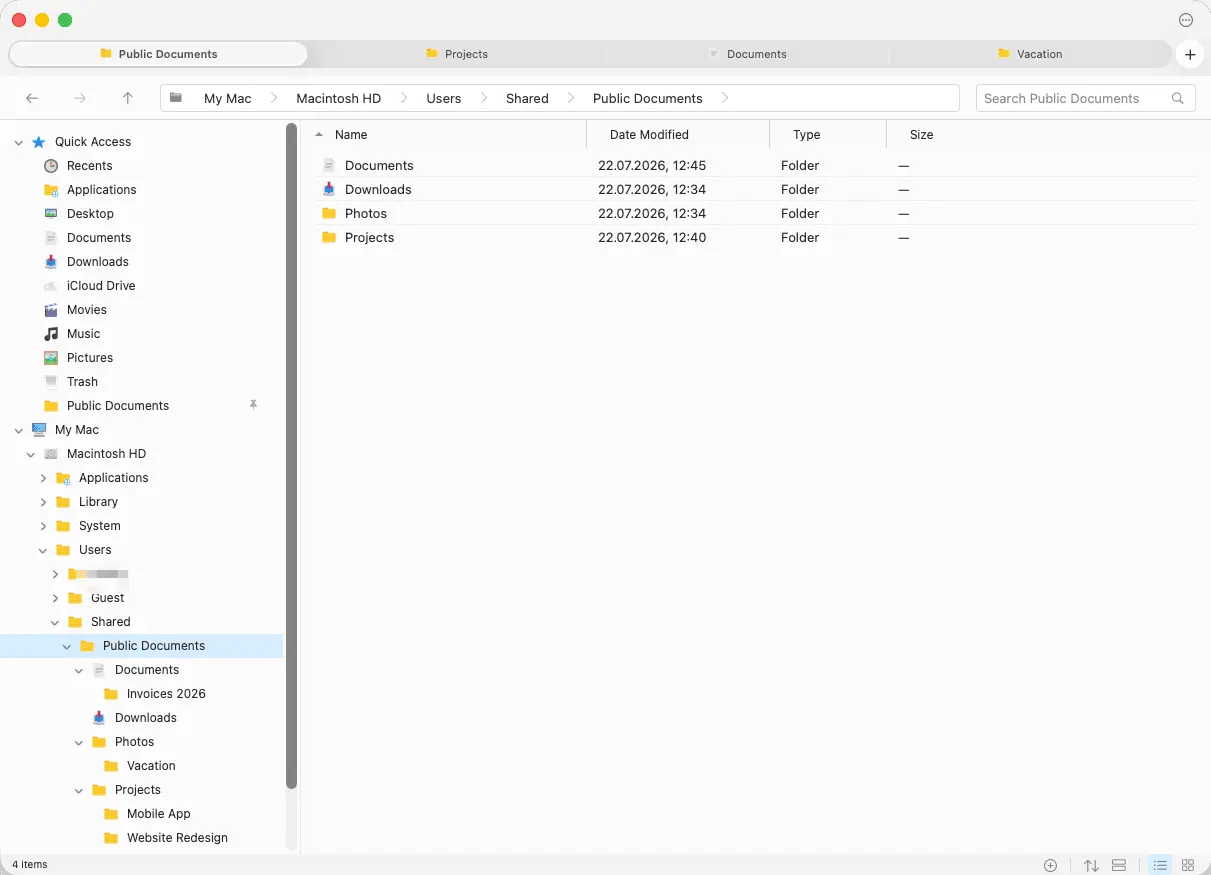The image size is (1211, 875).
Task: Switch to the Projects tab
Action: tap(456, 54)
